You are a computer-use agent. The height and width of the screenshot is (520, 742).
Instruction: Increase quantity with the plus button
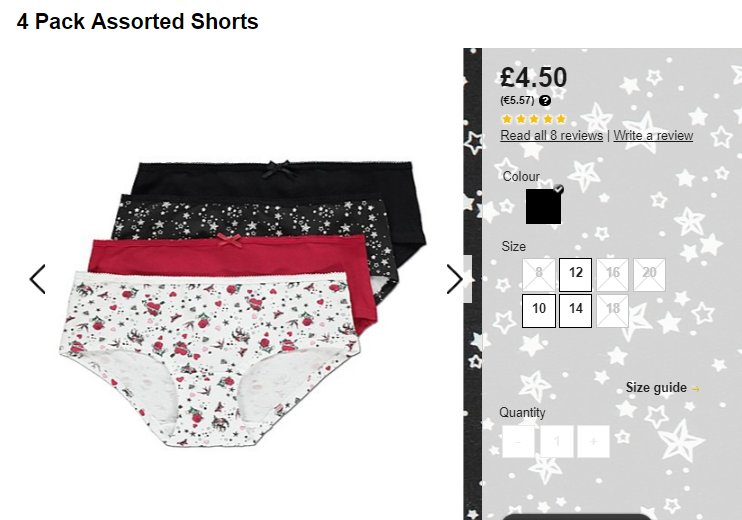pyautogui.click(x=593, y=441)
